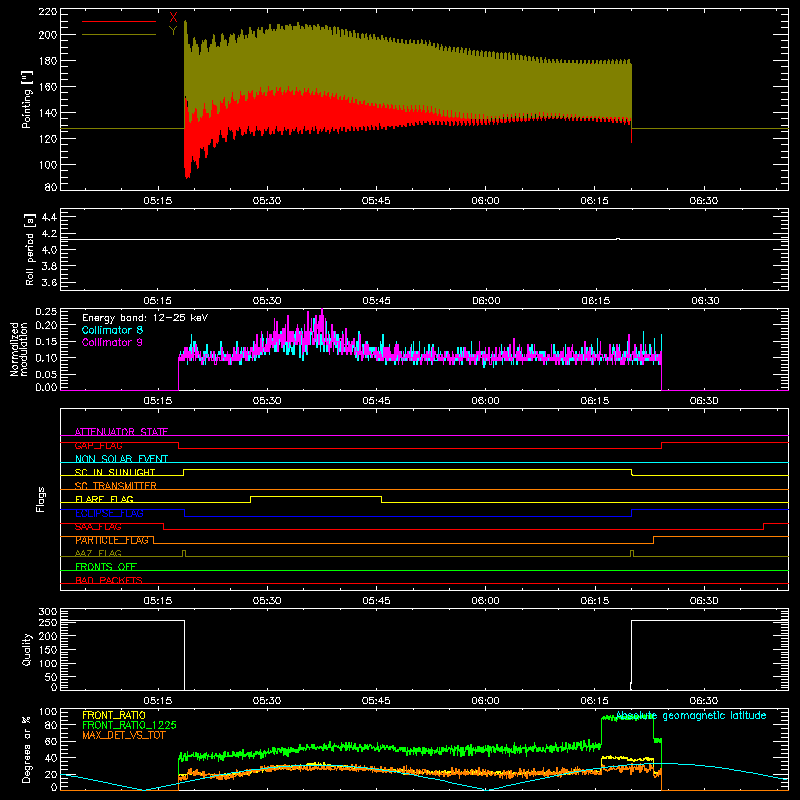Screen dimensions: 800x800
Task: Click the FRONTS_OFF flag label
Action: 106,567
